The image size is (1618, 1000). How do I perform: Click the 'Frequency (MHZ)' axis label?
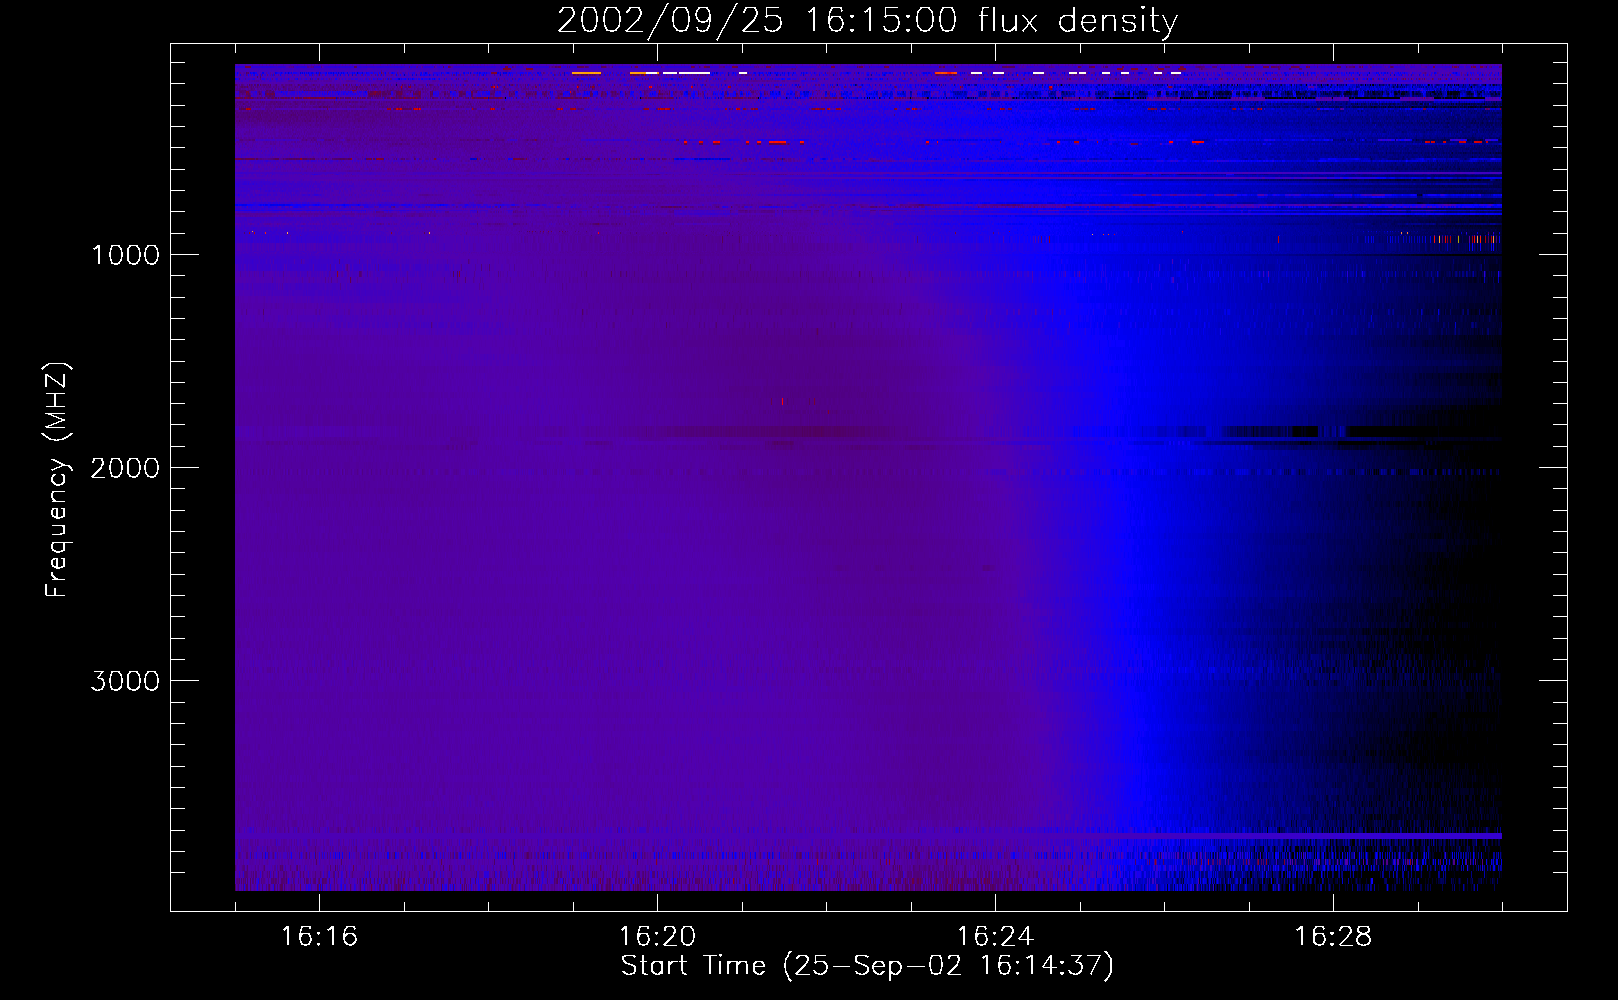tap(57, 480)
